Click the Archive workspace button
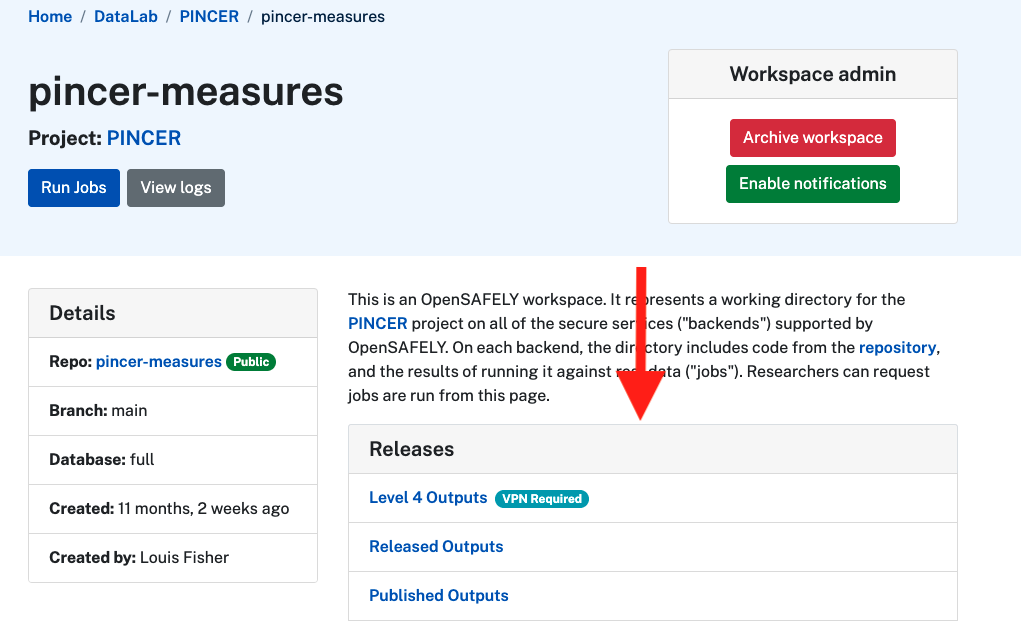Image resolution: width=1021 pixels, height=635 pixels. pos(812,138)
